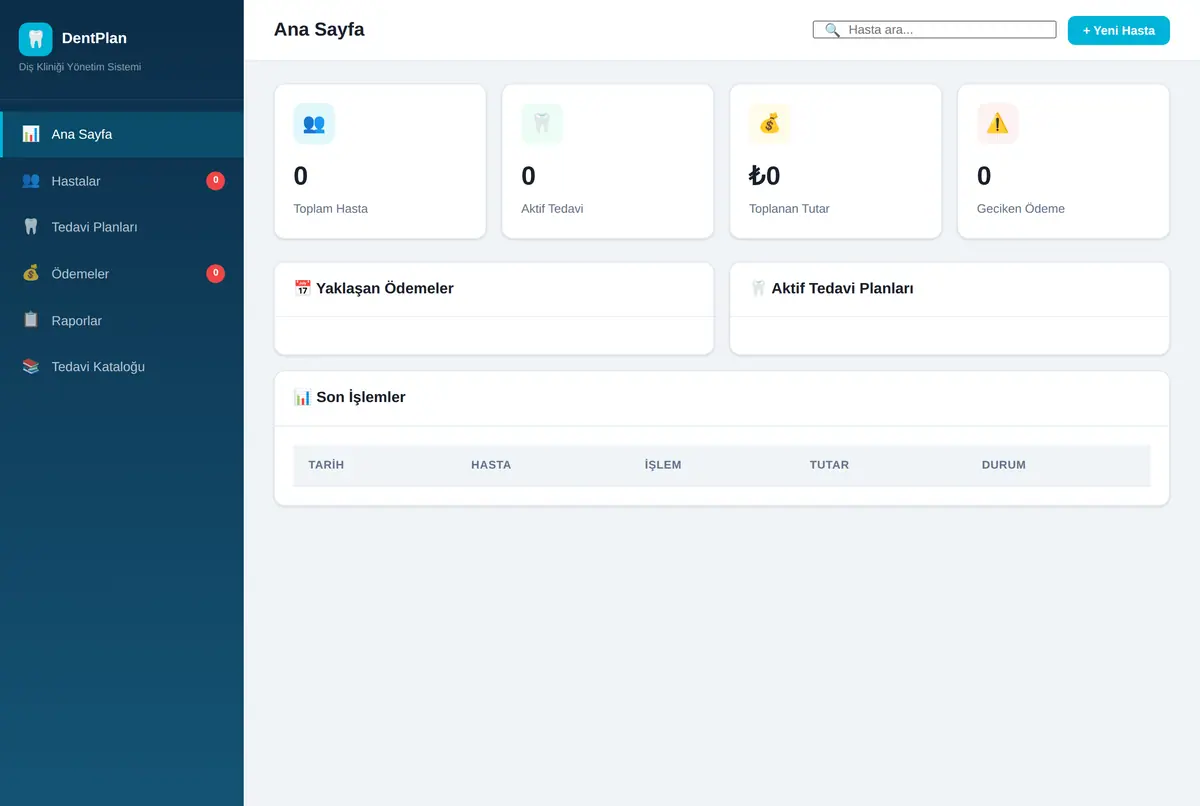This screenshot has width=1200, height=806.
Task: Focus the Hasta ara search field
Action: (x=935, y=30)
